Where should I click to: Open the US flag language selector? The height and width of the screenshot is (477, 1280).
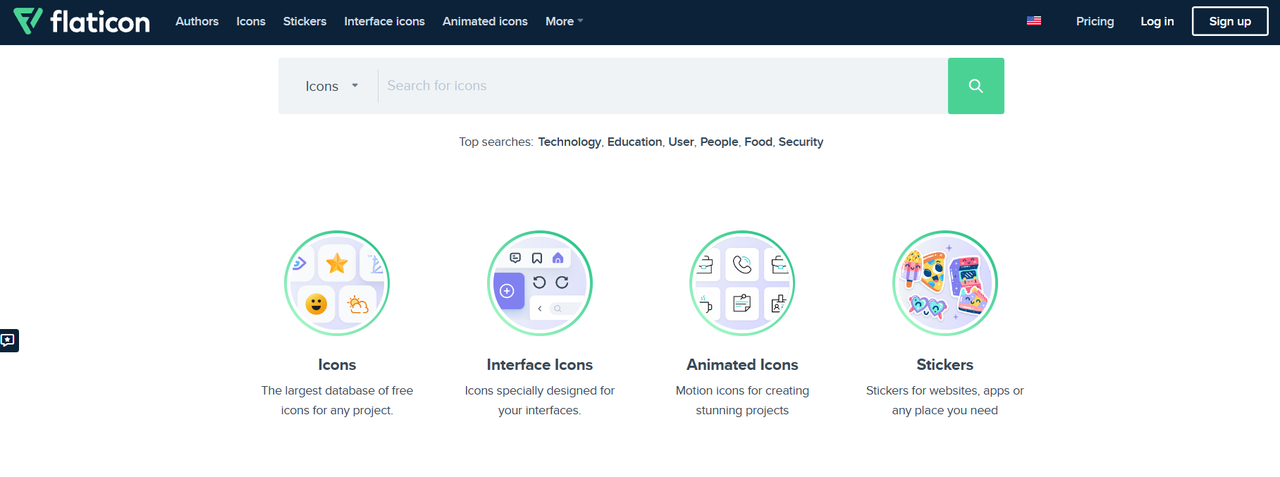[1034, 21]
